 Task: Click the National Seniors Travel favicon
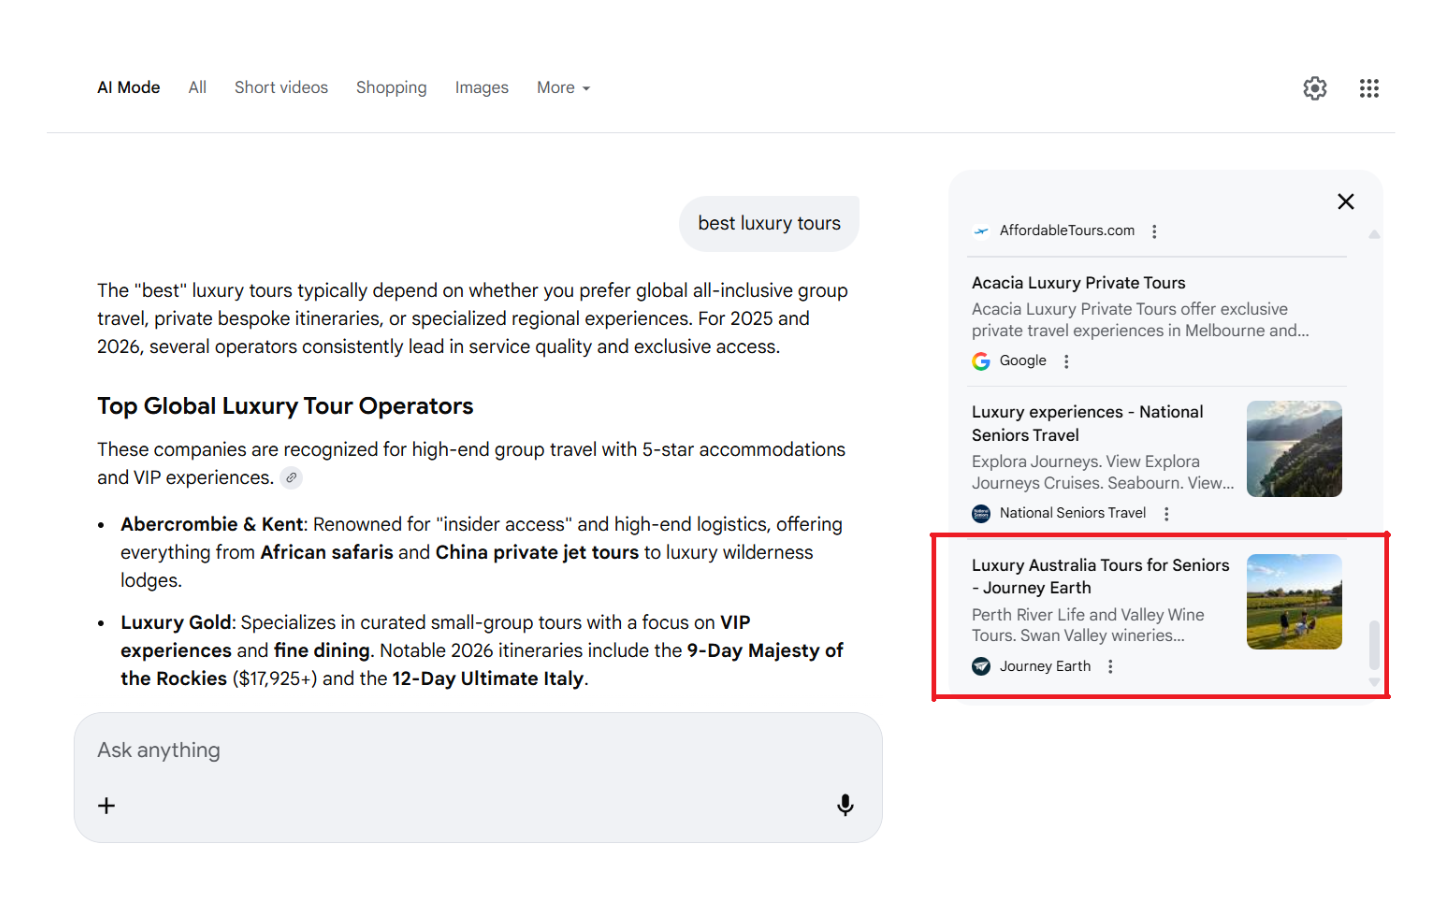(981, 513)
